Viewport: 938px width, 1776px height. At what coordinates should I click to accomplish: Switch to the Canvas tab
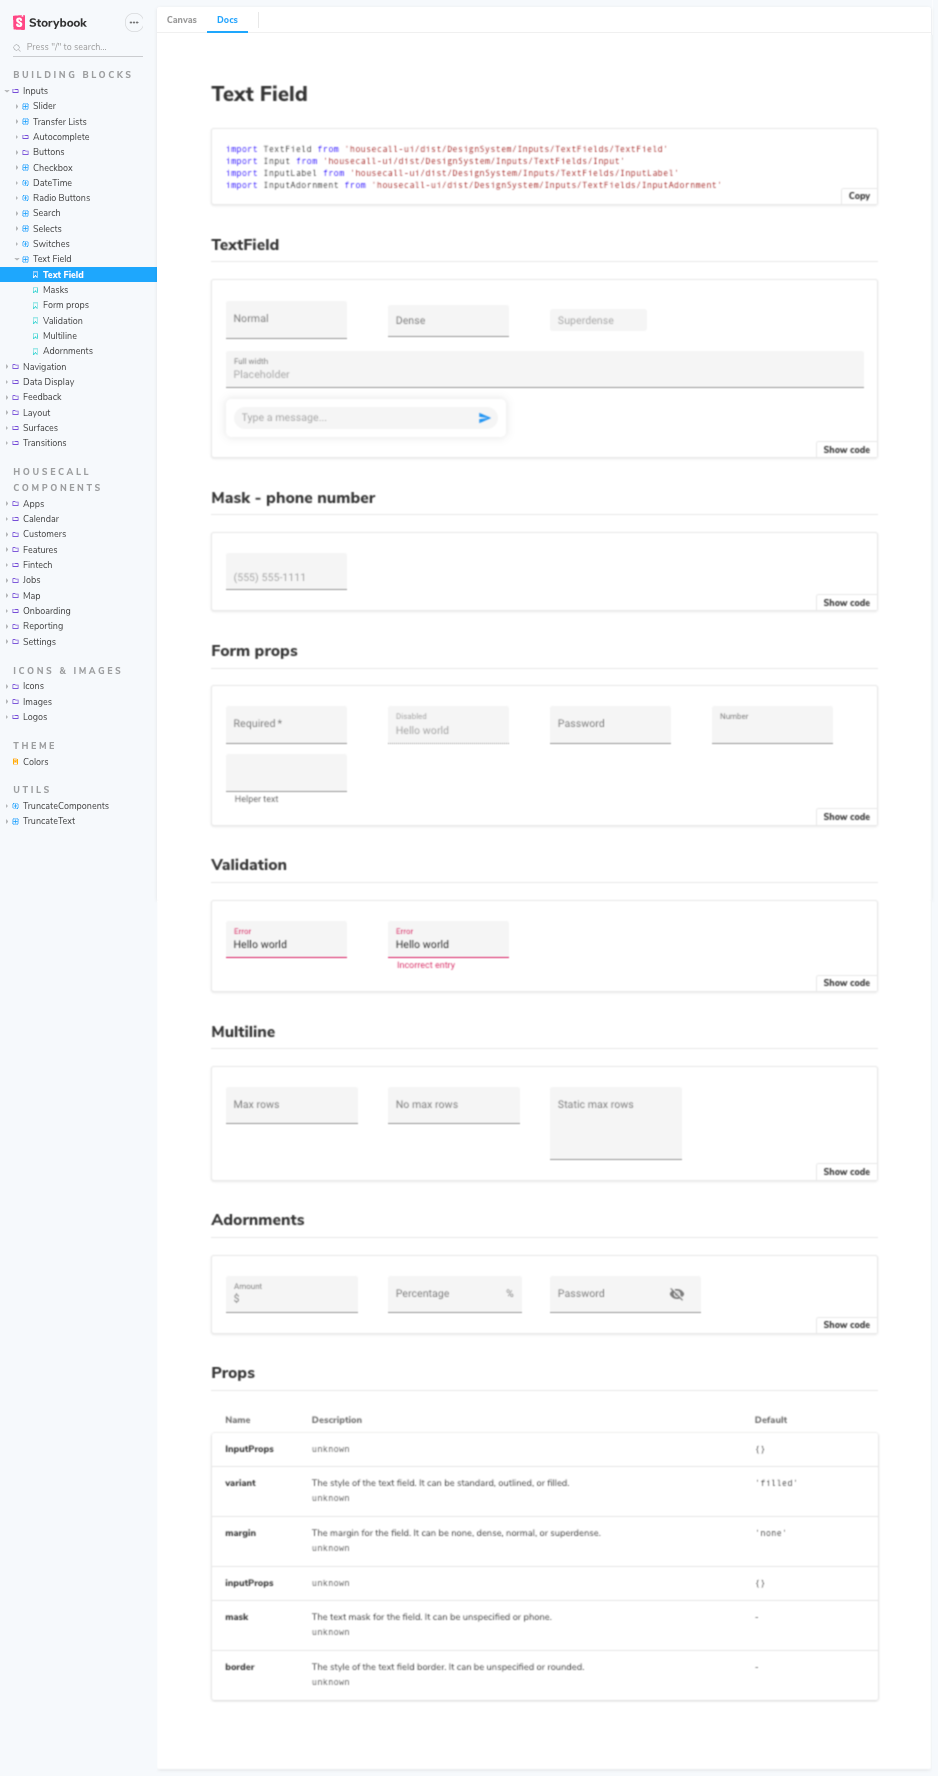pyautogui.click(x=182, y=20)
